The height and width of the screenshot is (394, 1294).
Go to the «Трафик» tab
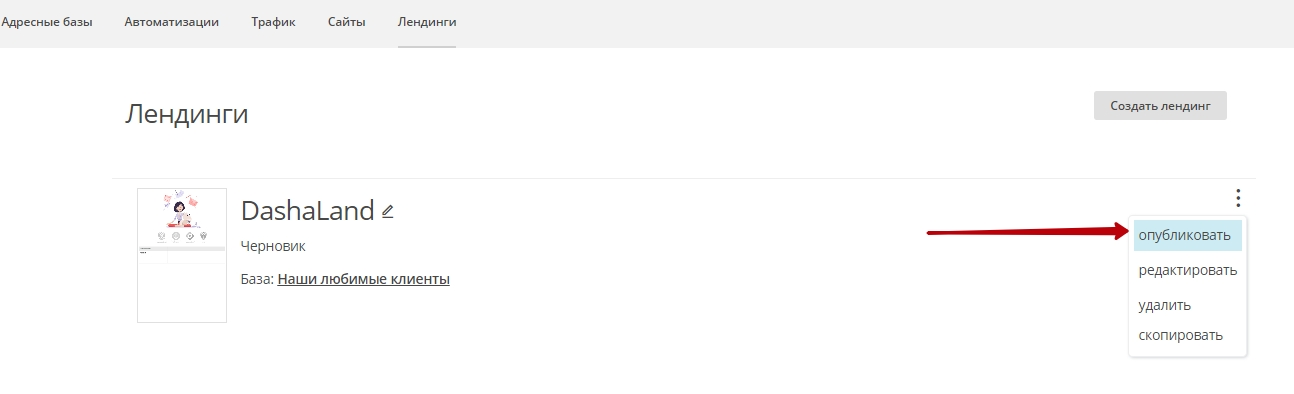point(273,21)
